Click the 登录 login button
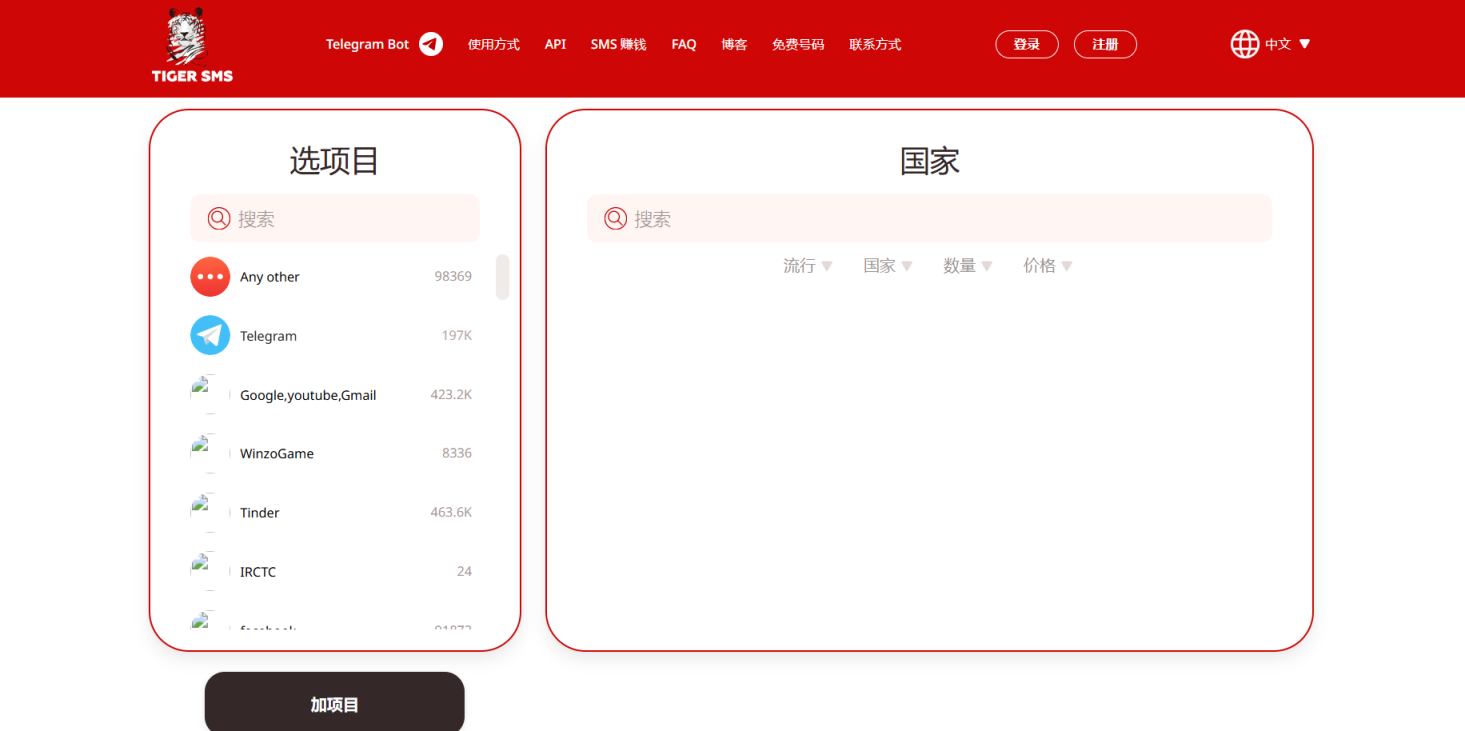The height and width of the screenshot is (731, 1465). (x=1026, y=45)
